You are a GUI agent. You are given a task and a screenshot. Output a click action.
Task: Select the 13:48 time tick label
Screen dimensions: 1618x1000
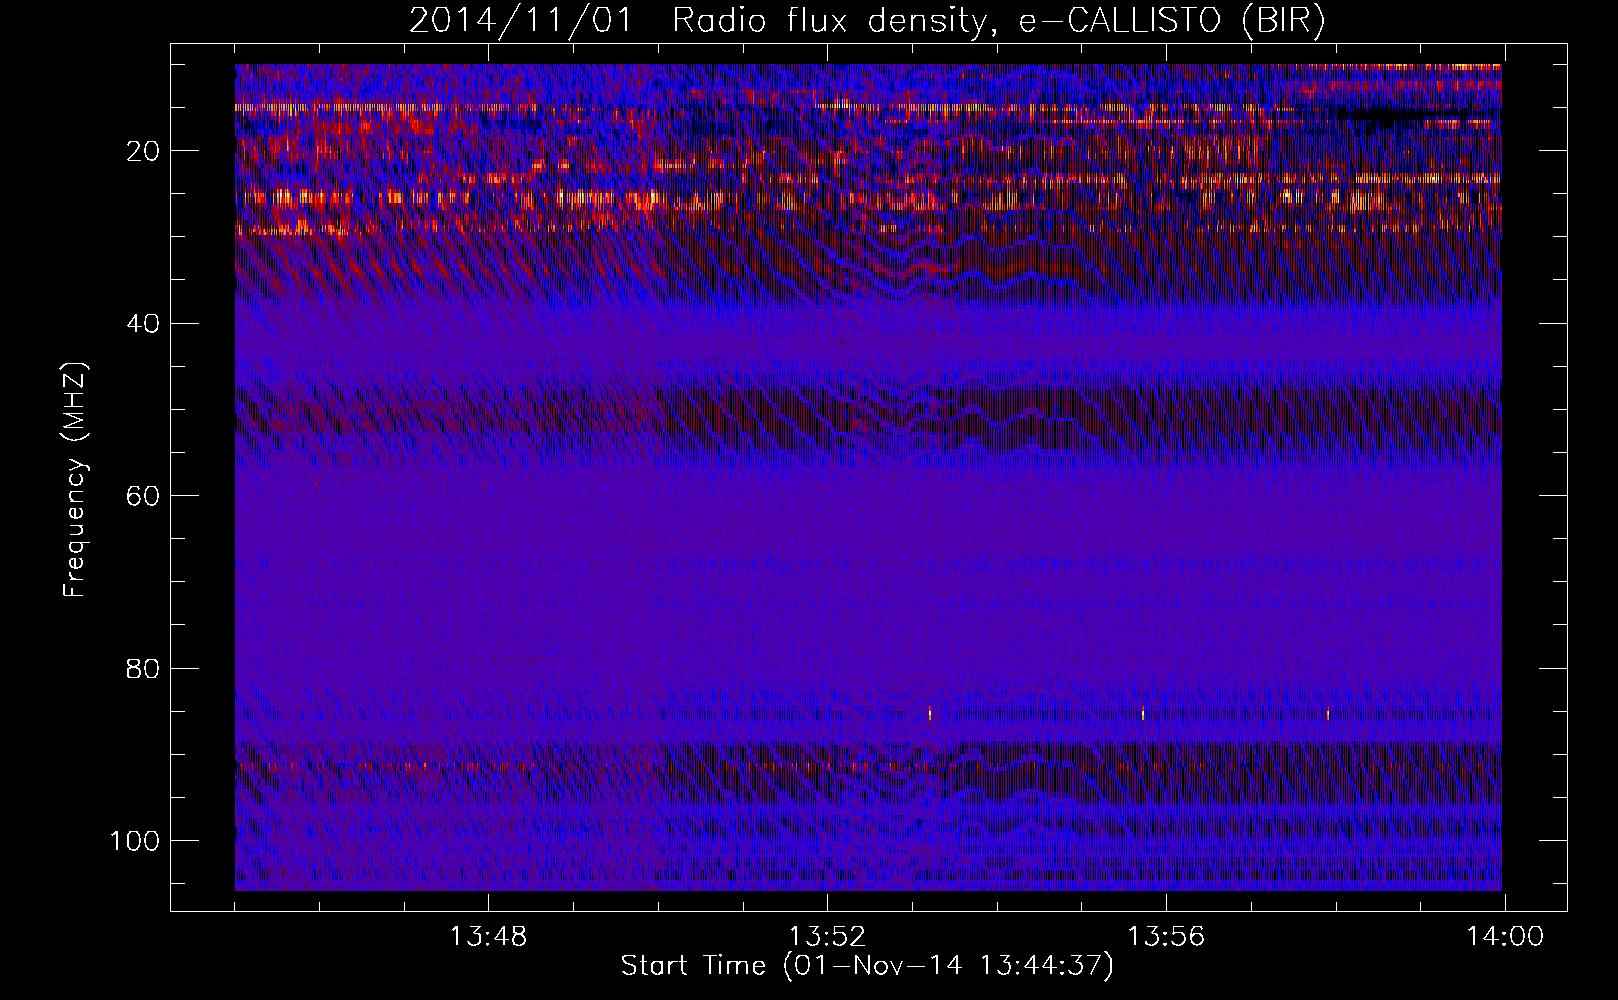point(488,937)
